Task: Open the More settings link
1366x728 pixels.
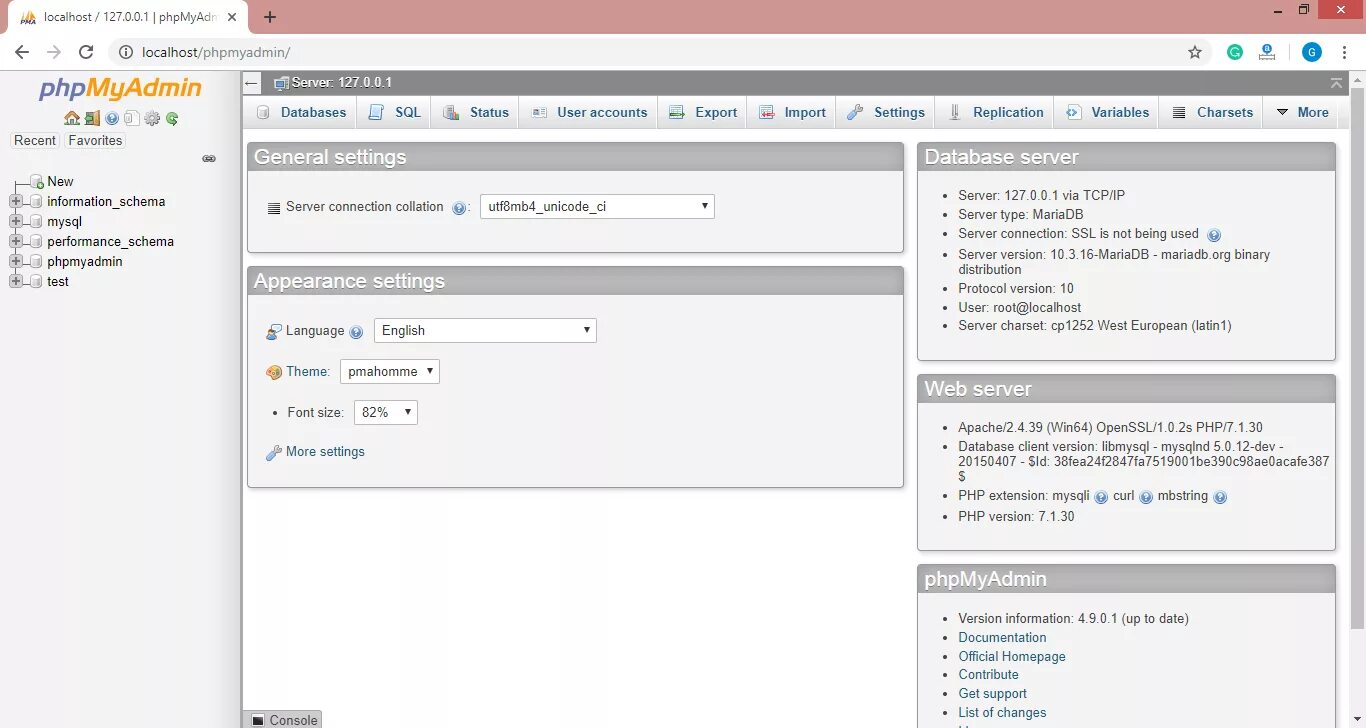Action: pyautogui.click(x=325, y=452)
